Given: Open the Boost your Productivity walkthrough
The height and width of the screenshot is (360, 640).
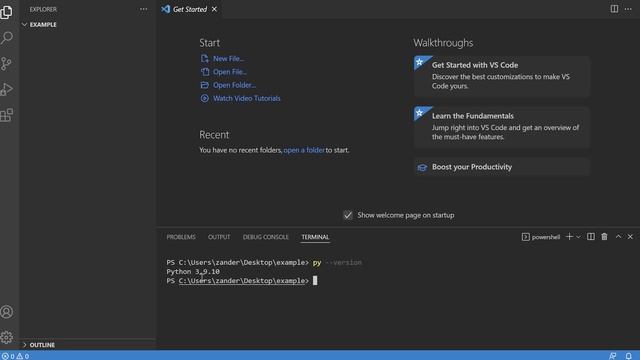Looking at the screenshot, I should pyautogui.click(x=502, y=167).
